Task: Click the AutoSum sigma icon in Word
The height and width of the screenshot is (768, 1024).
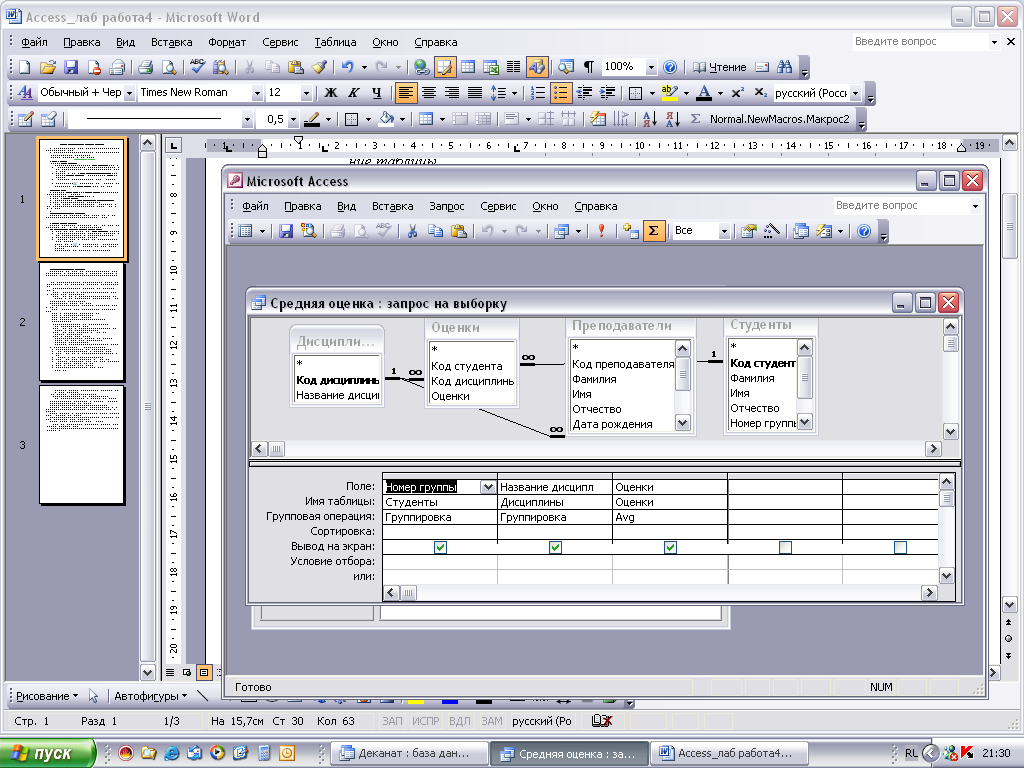Action: click(696, 119)
